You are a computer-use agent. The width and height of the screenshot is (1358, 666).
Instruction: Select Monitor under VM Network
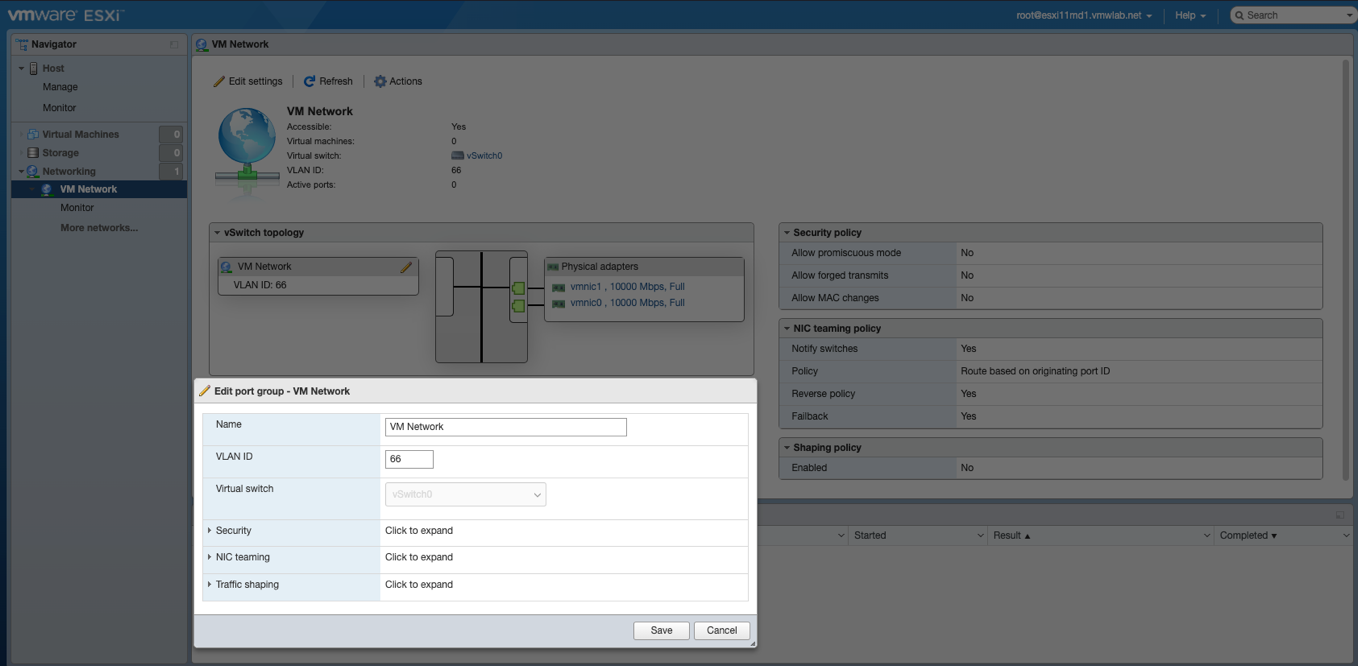point(77,208)
